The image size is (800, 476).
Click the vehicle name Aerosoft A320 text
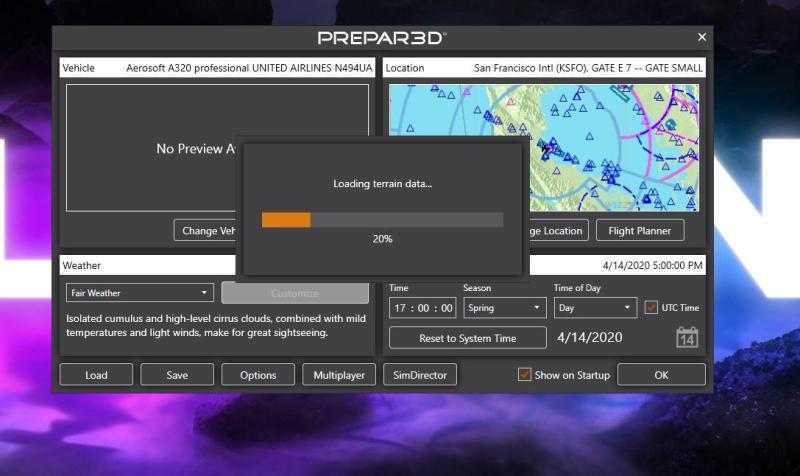click(x=249, y=68)
